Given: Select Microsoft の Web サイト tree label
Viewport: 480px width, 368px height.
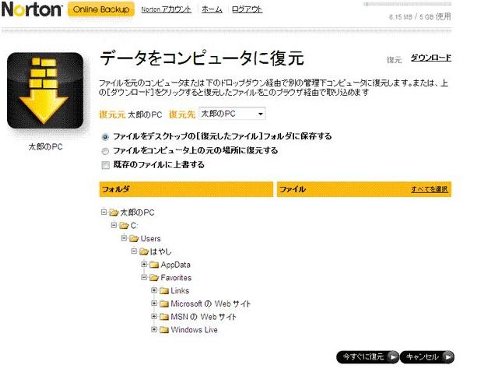Looking at the screenshot, I should pyautogui.click(x=210, y=304).
